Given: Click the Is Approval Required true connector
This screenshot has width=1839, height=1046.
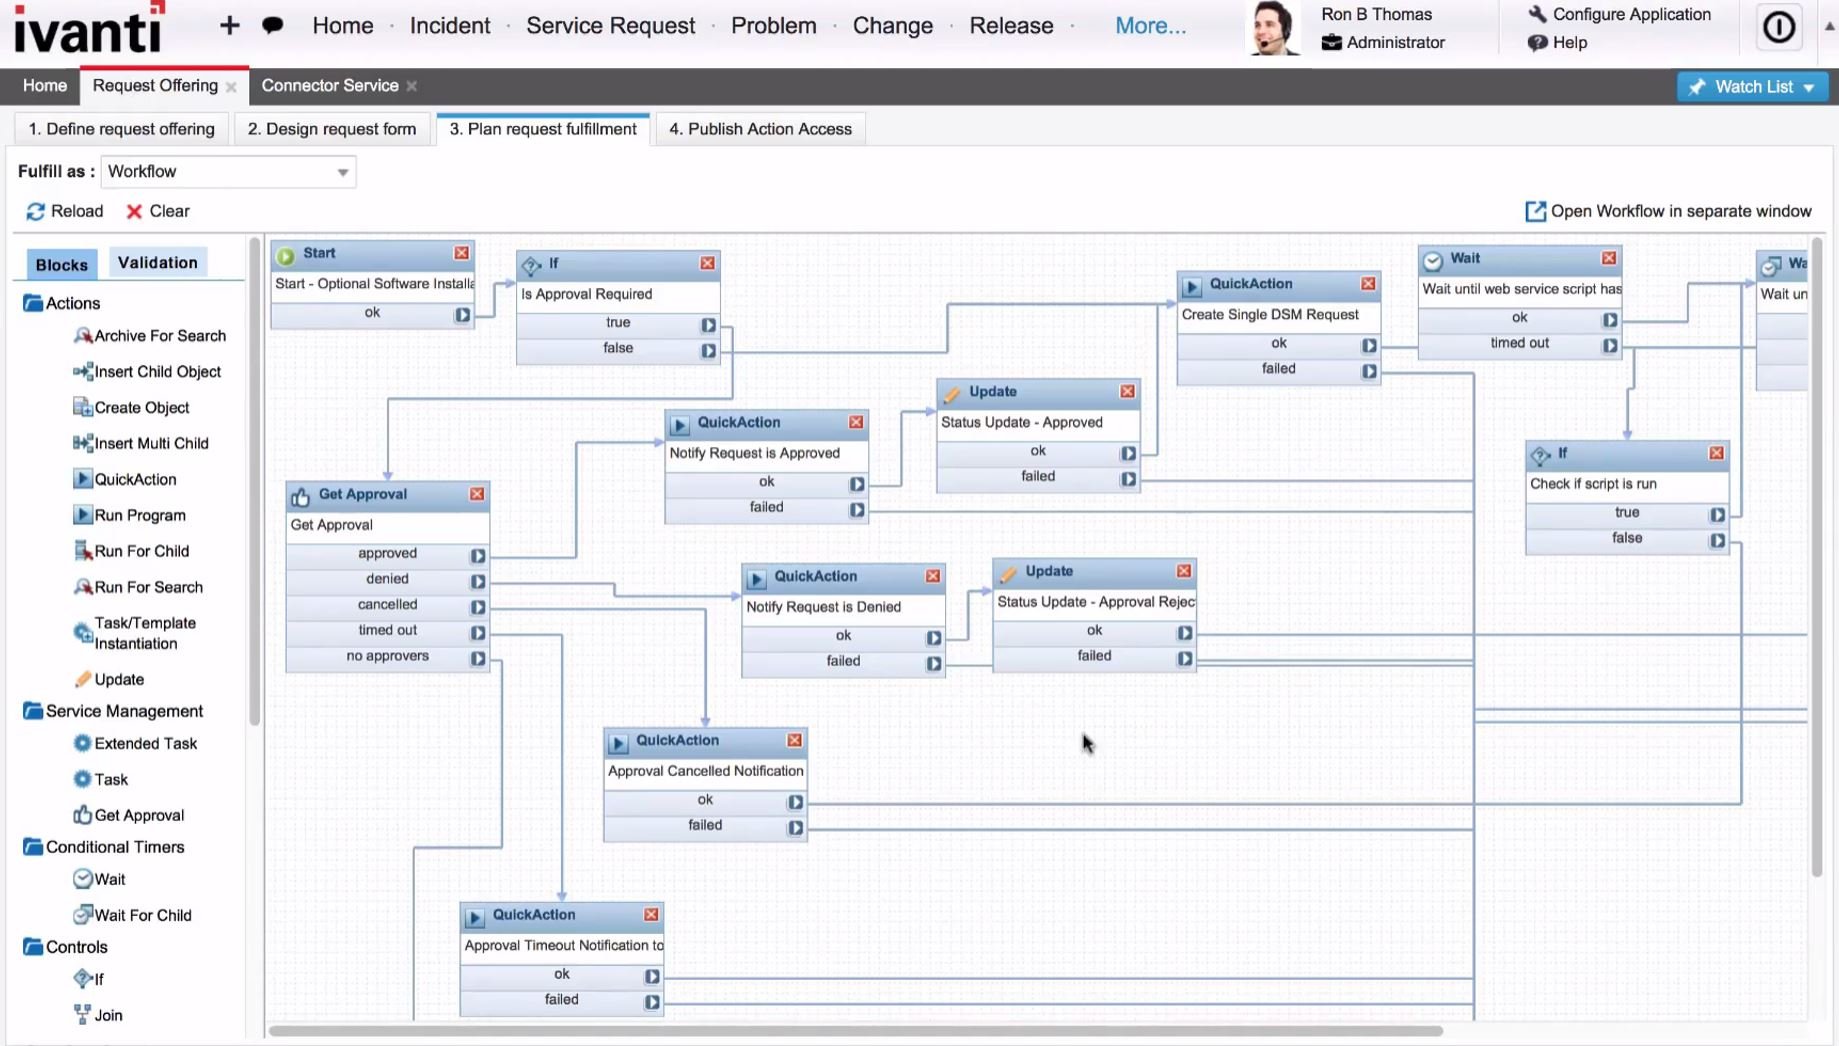Looking at the screenshot, I should (x=708, y=325).
